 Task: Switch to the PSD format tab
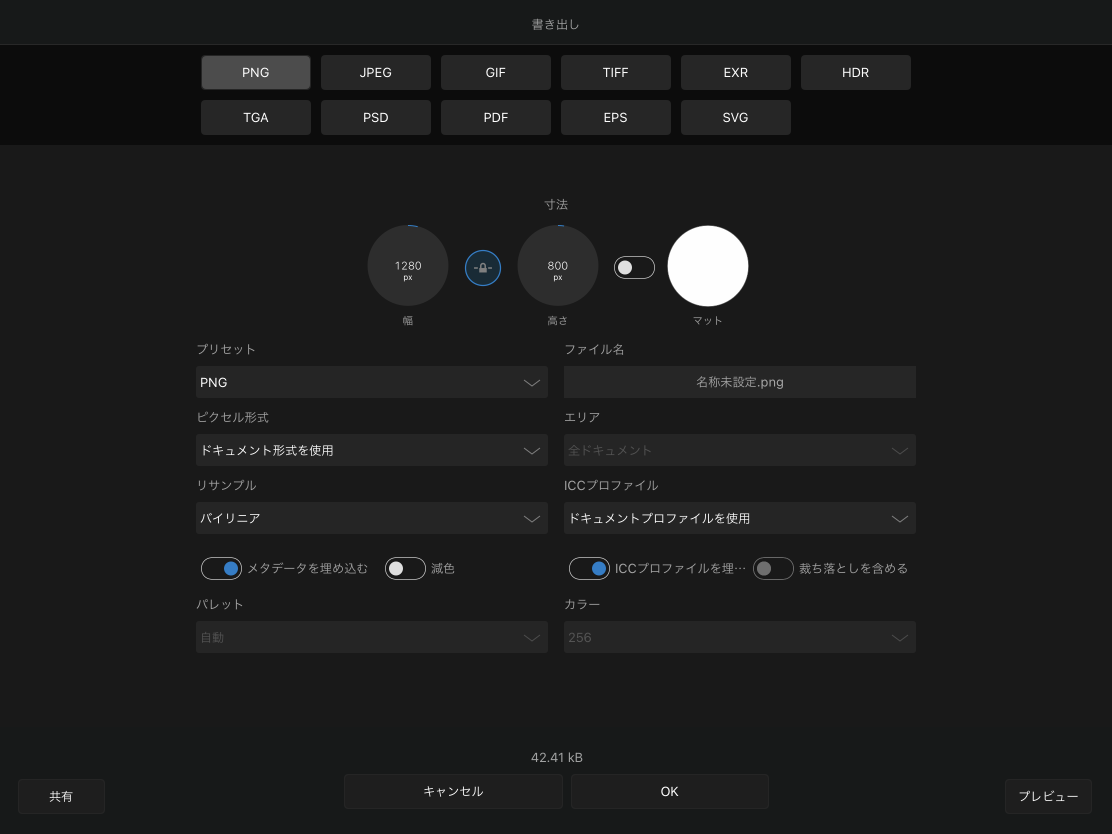[376, 117]
